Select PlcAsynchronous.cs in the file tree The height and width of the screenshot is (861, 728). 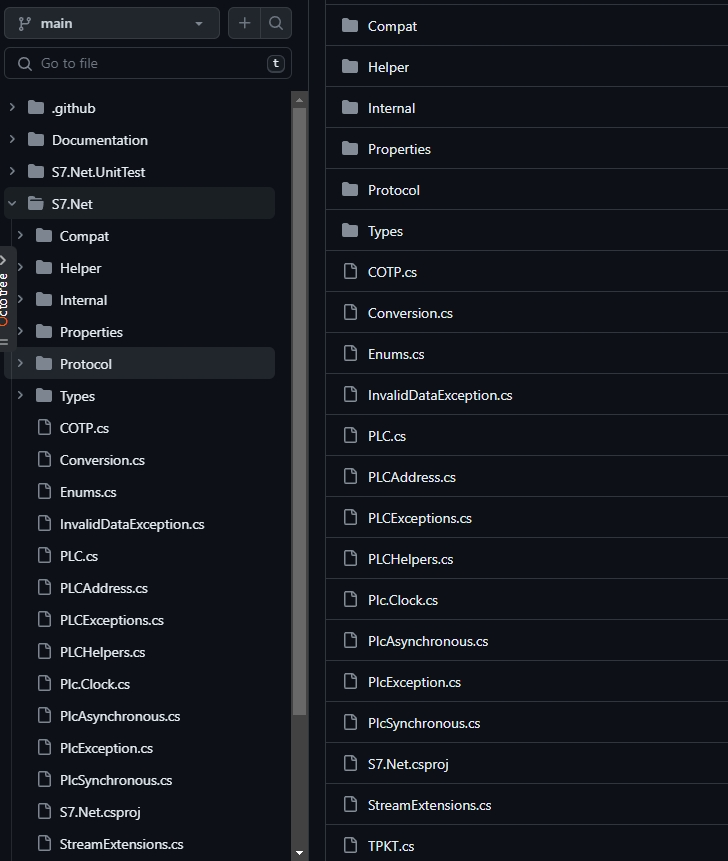point(120,716)
